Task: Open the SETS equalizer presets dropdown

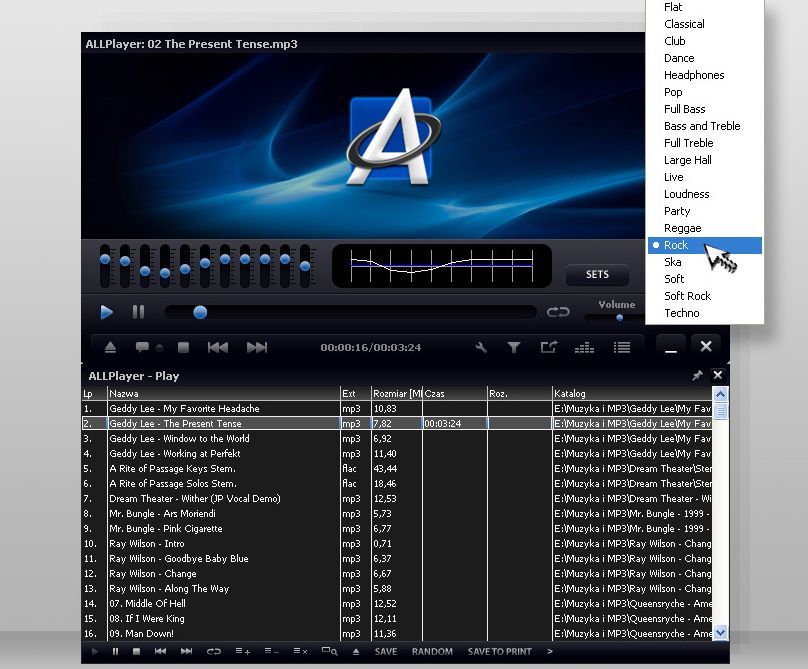Action: point(597,274)
